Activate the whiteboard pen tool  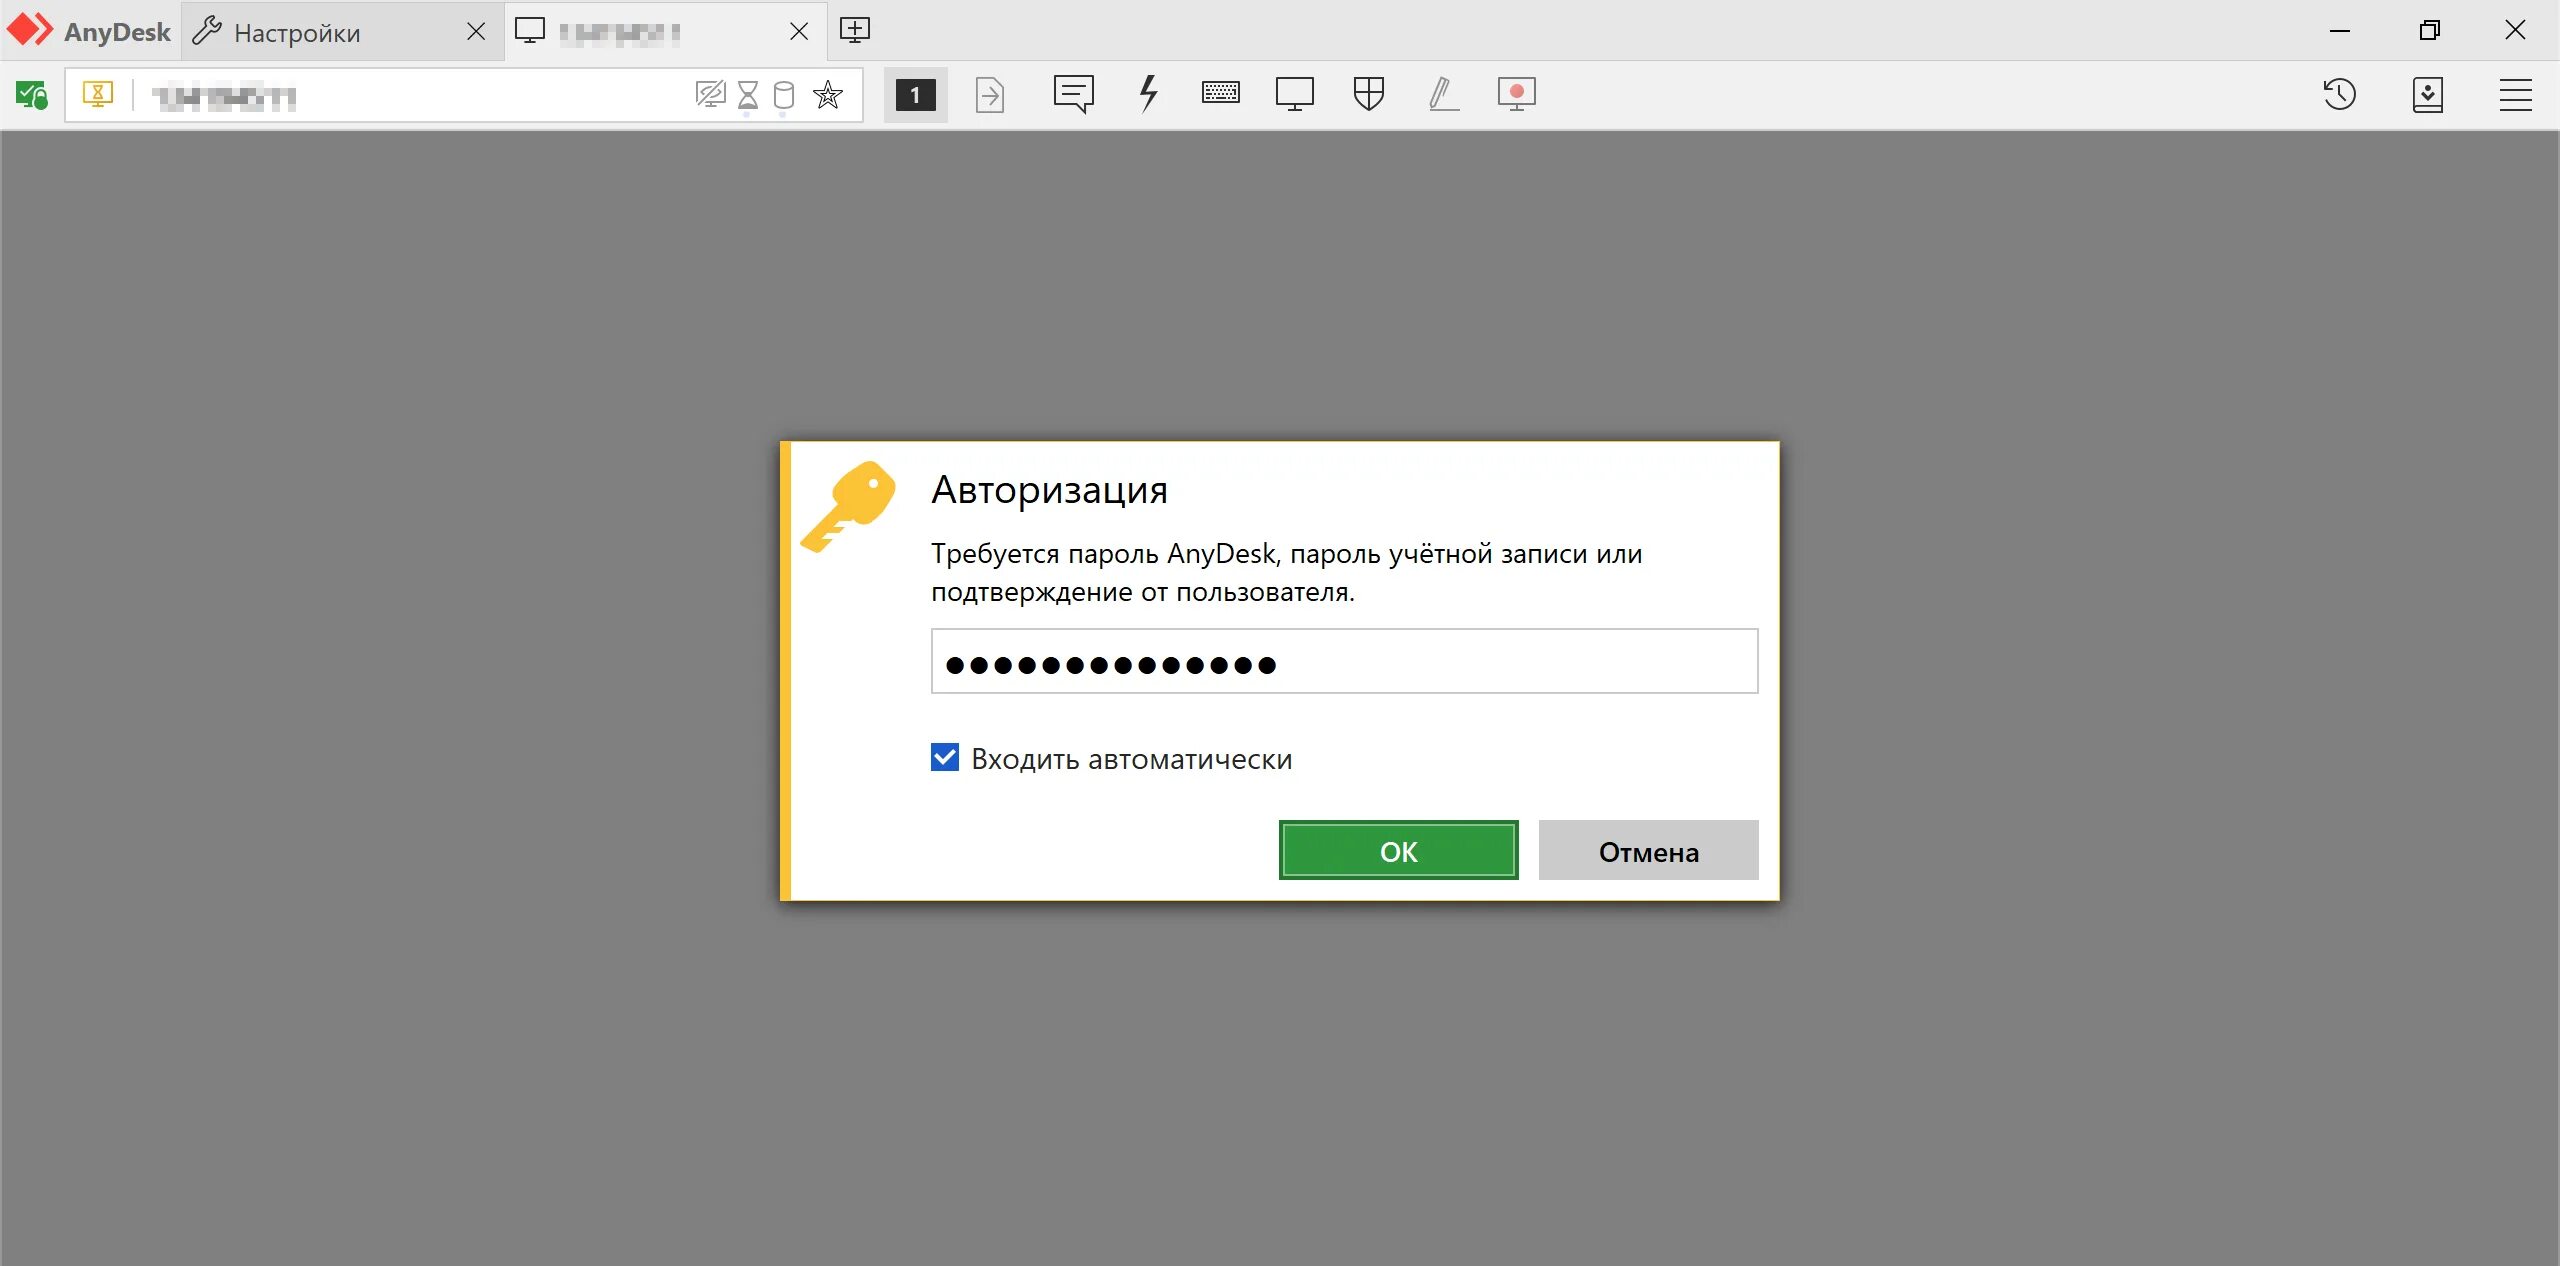(x=1443, y=94)
